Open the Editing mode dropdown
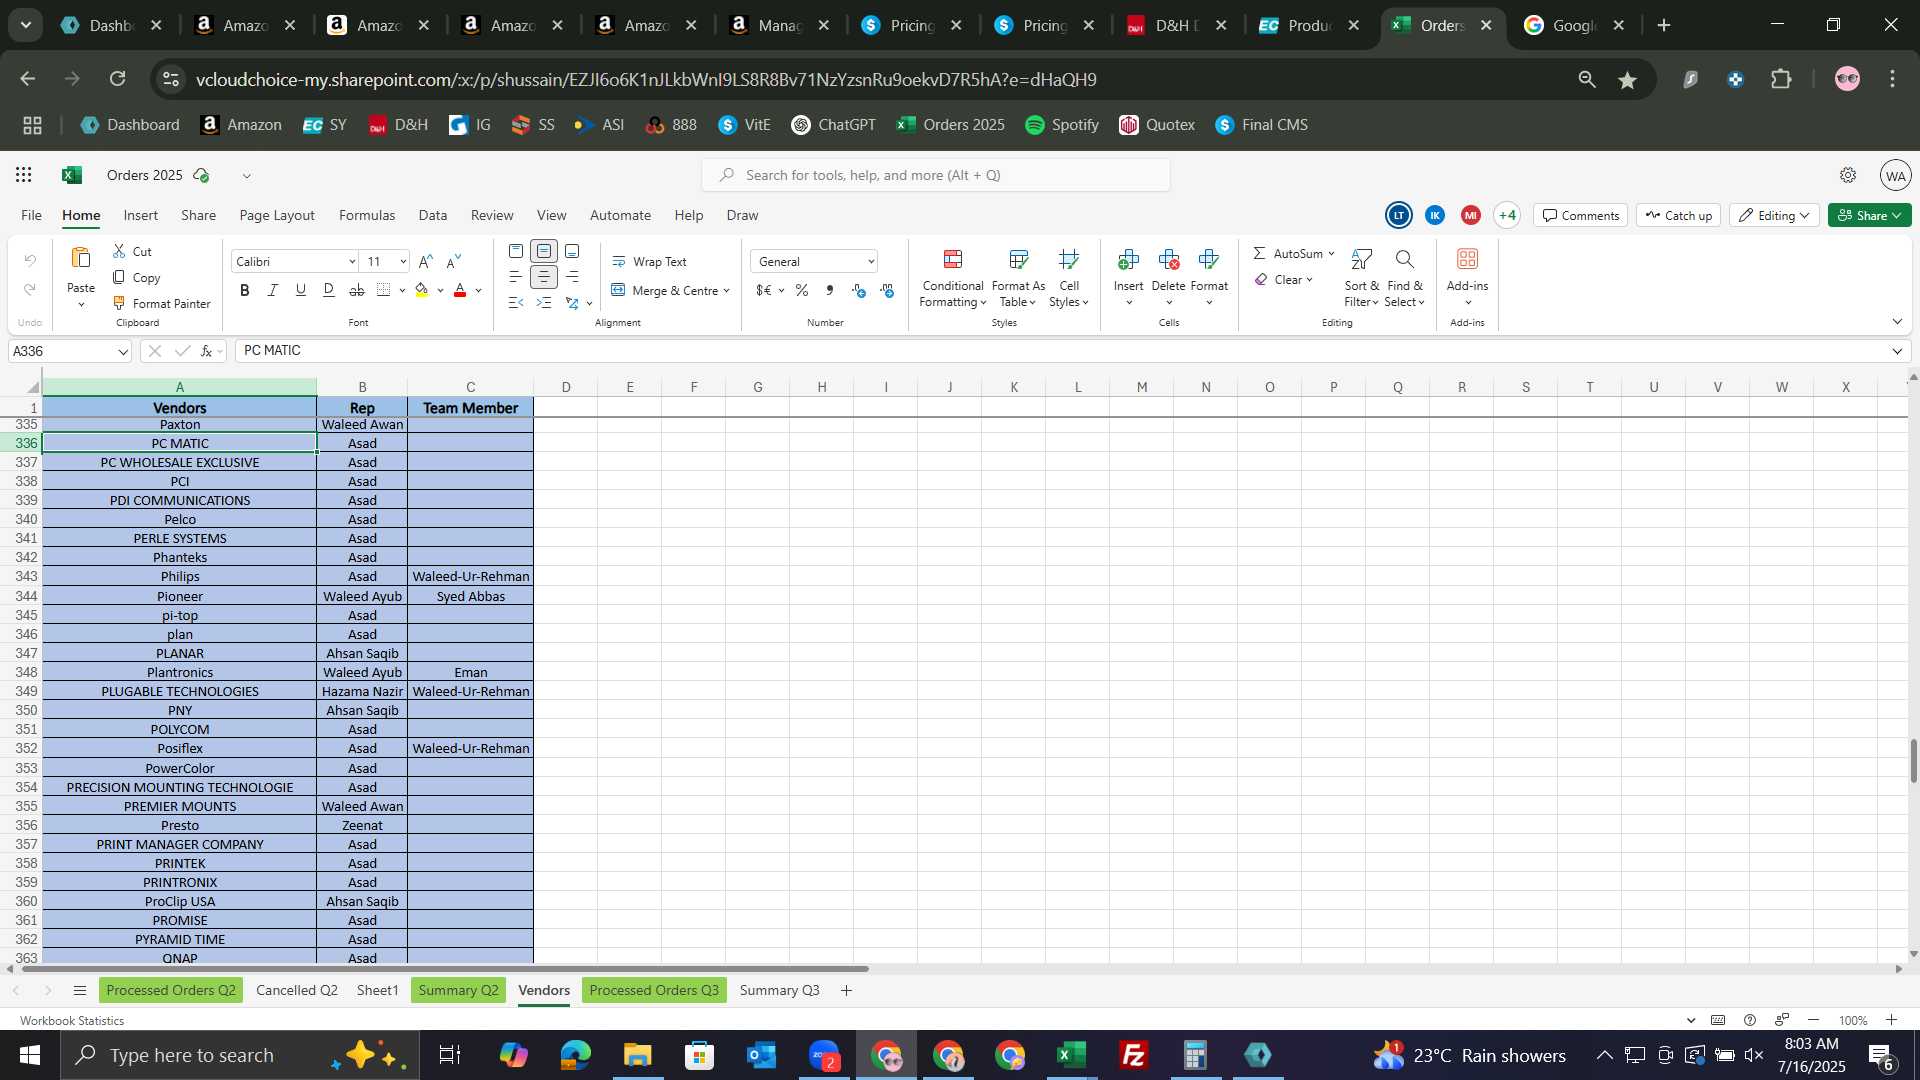 pos(1774,215)
